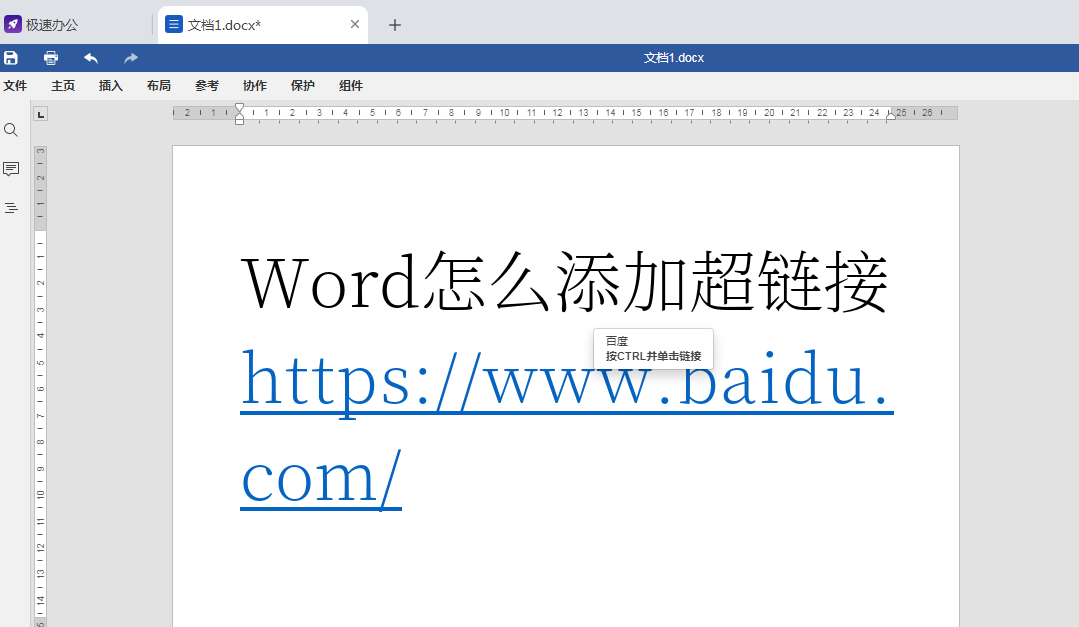Open the 协作 tab
The width and height of the screenshot is (1079, 627).
(x=255, y=85)
